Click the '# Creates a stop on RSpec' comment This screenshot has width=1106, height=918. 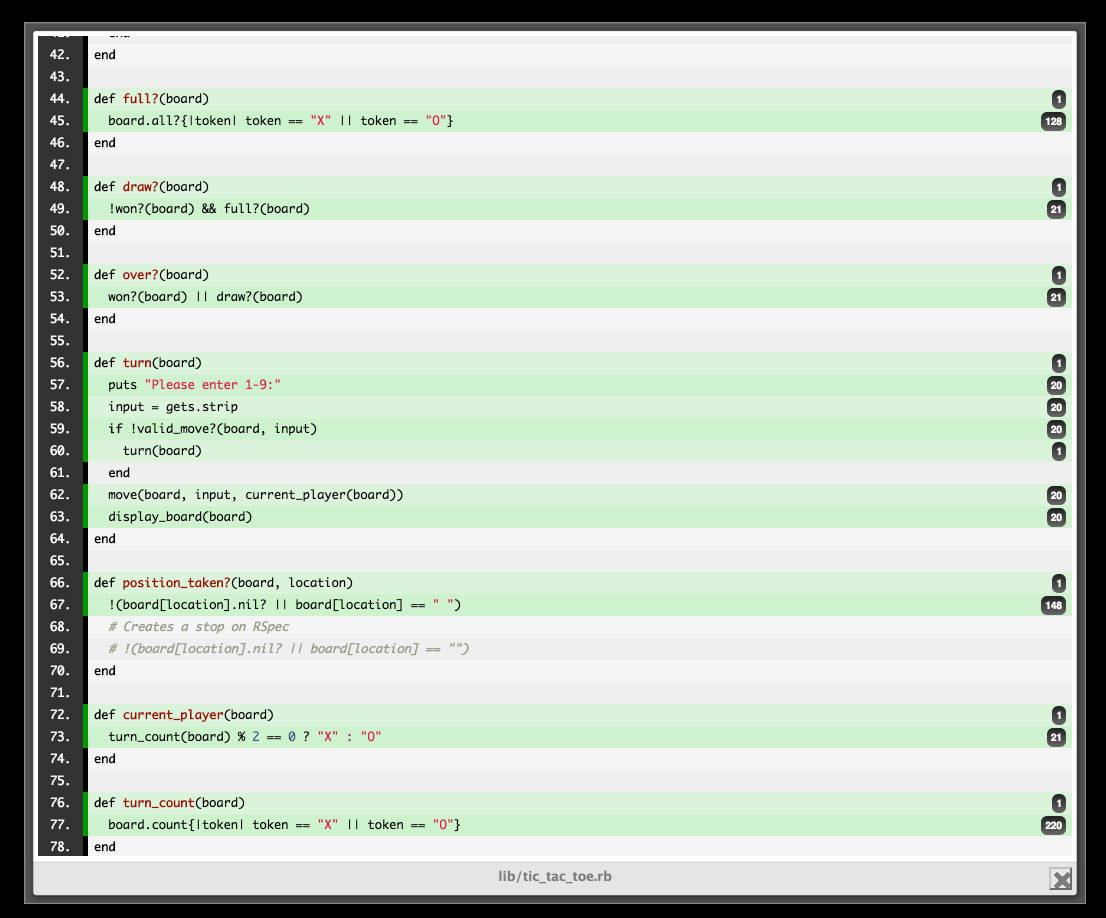click(199, 627)
